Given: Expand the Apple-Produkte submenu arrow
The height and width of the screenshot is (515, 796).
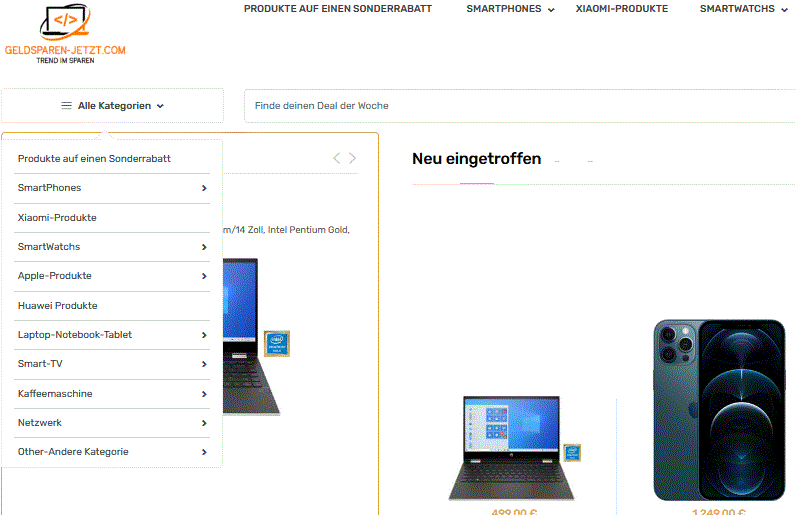Looking at the screenshot, I should (204, 276).
